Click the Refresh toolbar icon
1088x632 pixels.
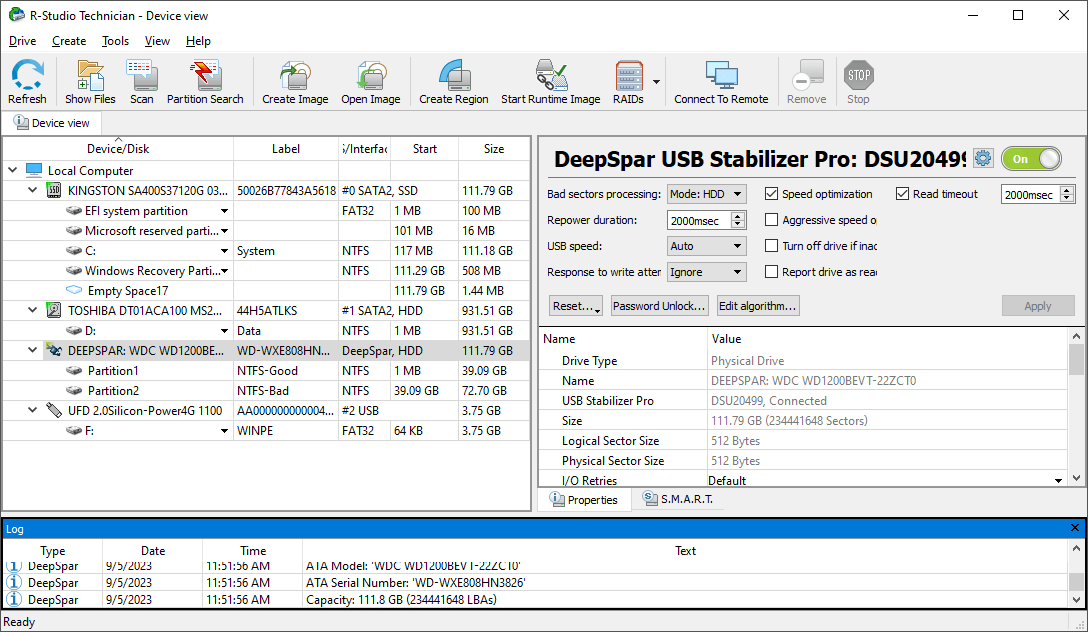[27, 76]
